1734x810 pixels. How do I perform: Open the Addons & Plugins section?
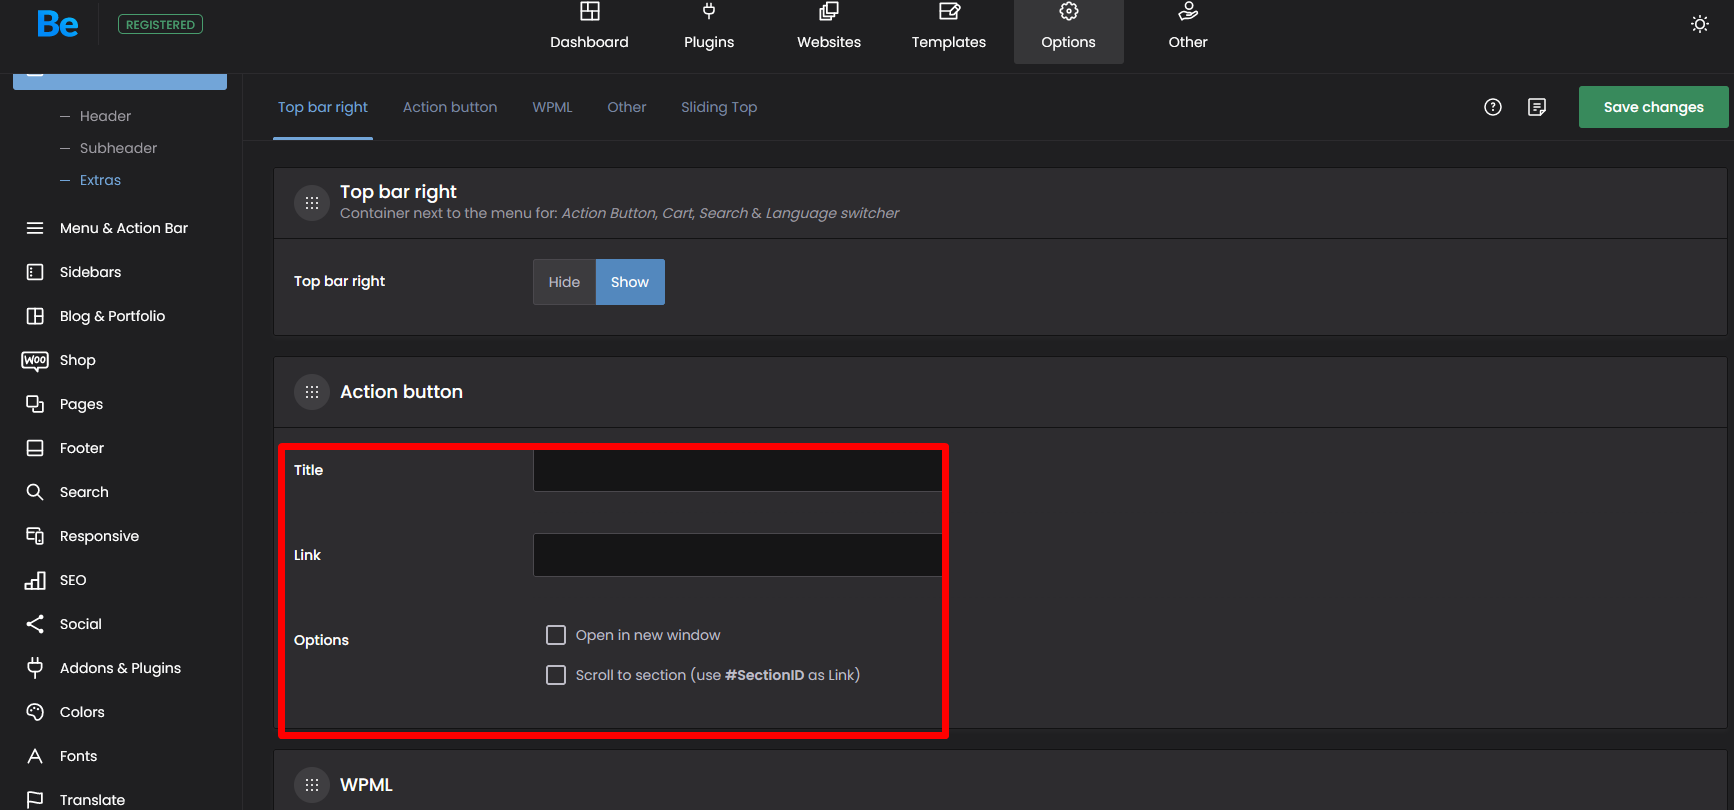120,668
